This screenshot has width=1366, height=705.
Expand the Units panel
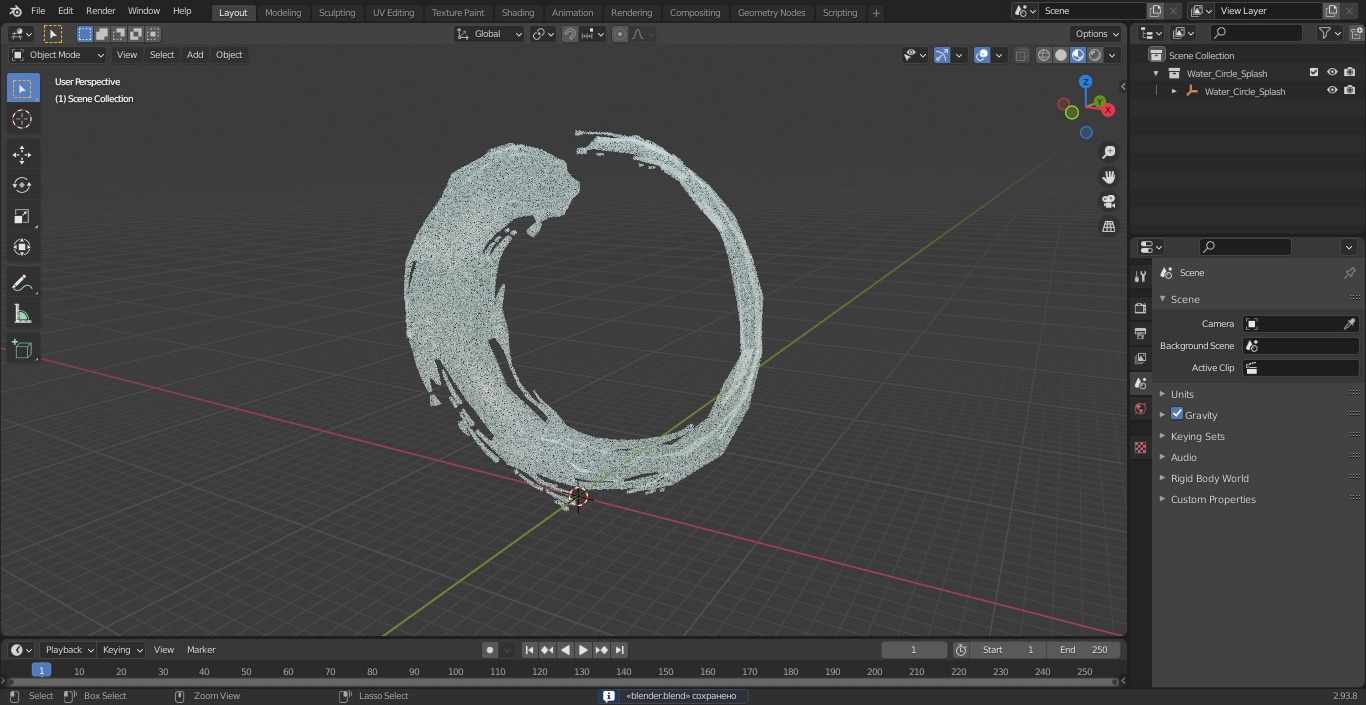click(1182, 394)
